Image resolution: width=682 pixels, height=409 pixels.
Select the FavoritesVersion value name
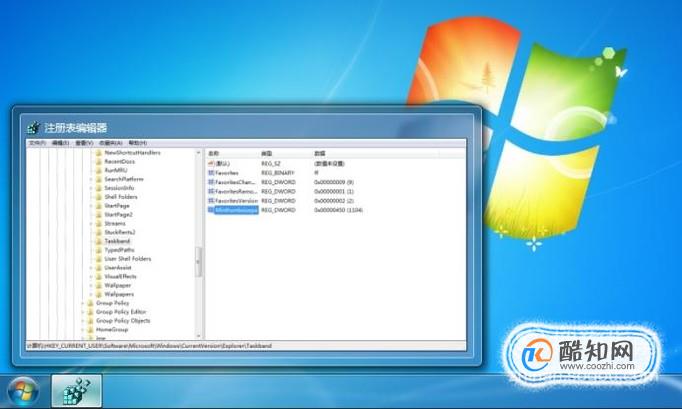pyautogui.click(x=236, y=201)
